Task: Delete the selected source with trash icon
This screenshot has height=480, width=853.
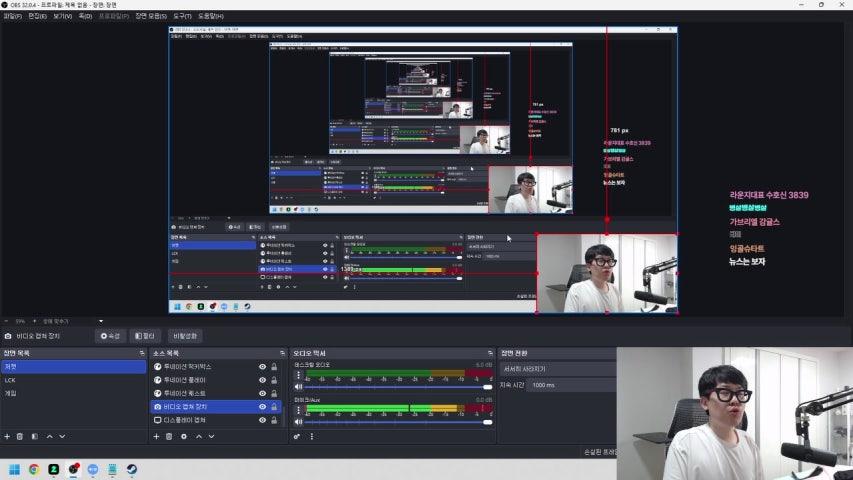Action: pyautogui.click(x=169, y=436)
